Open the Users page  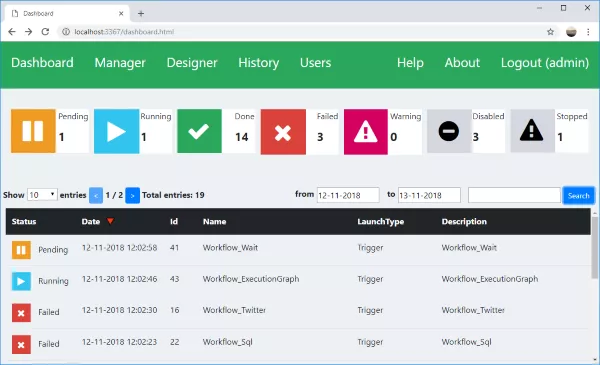click(315, 62)
